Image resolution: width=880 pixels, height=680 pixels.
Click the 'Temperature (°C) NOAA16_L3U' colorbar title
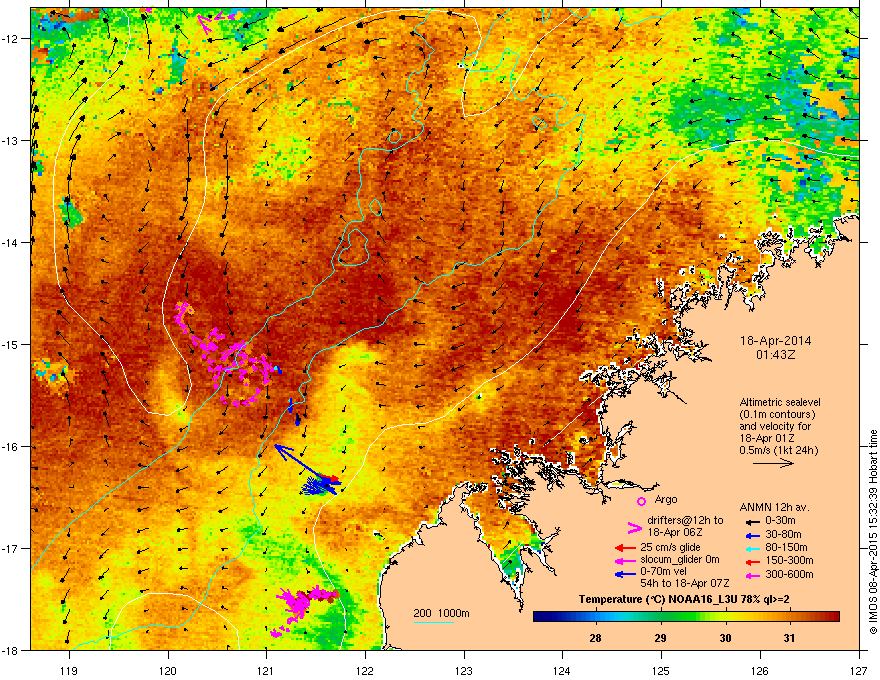pyautogui.click(x=684, y=599)
